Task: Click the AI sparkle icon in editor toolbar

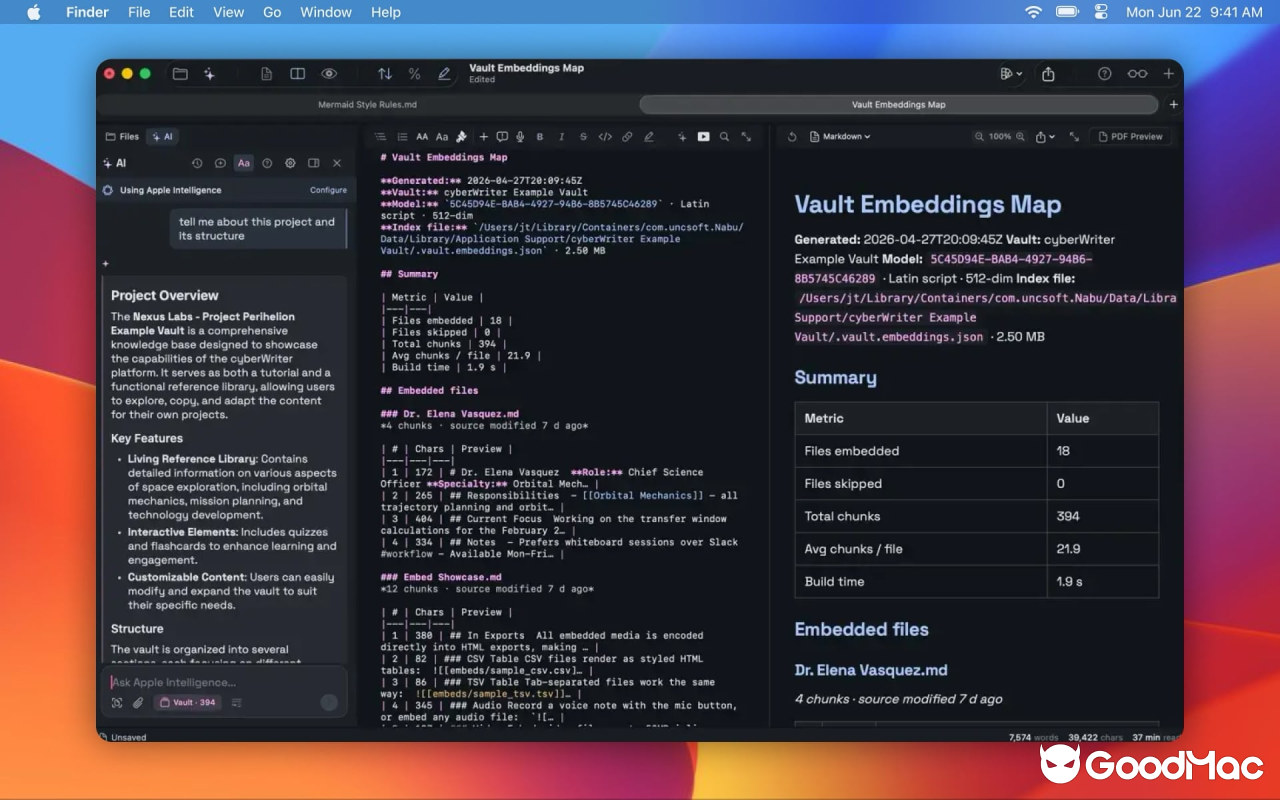Action: [682, 137]
